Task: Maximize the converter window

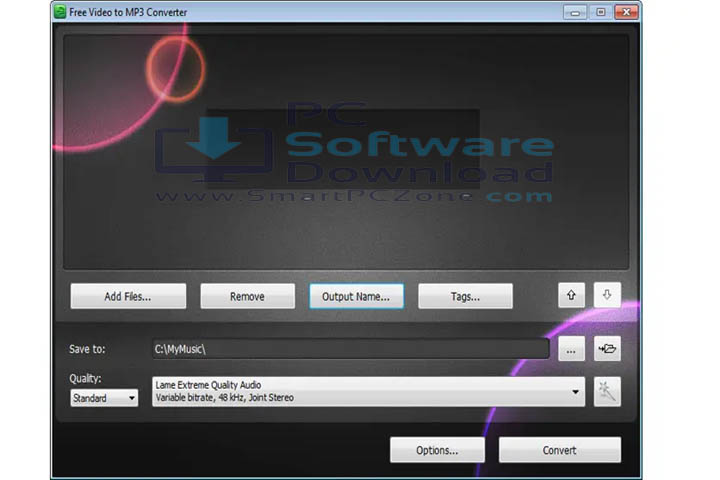Action: tap(601, 12)
